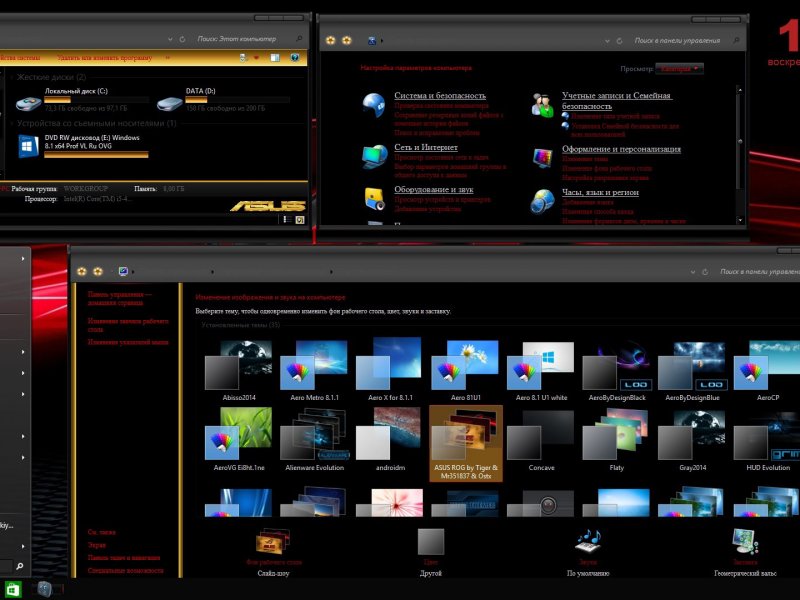Select the Aero Metro 8.1.1 theme
This screenshot has height=600, width=800.
pyautogui.click(x=314, y=371)
